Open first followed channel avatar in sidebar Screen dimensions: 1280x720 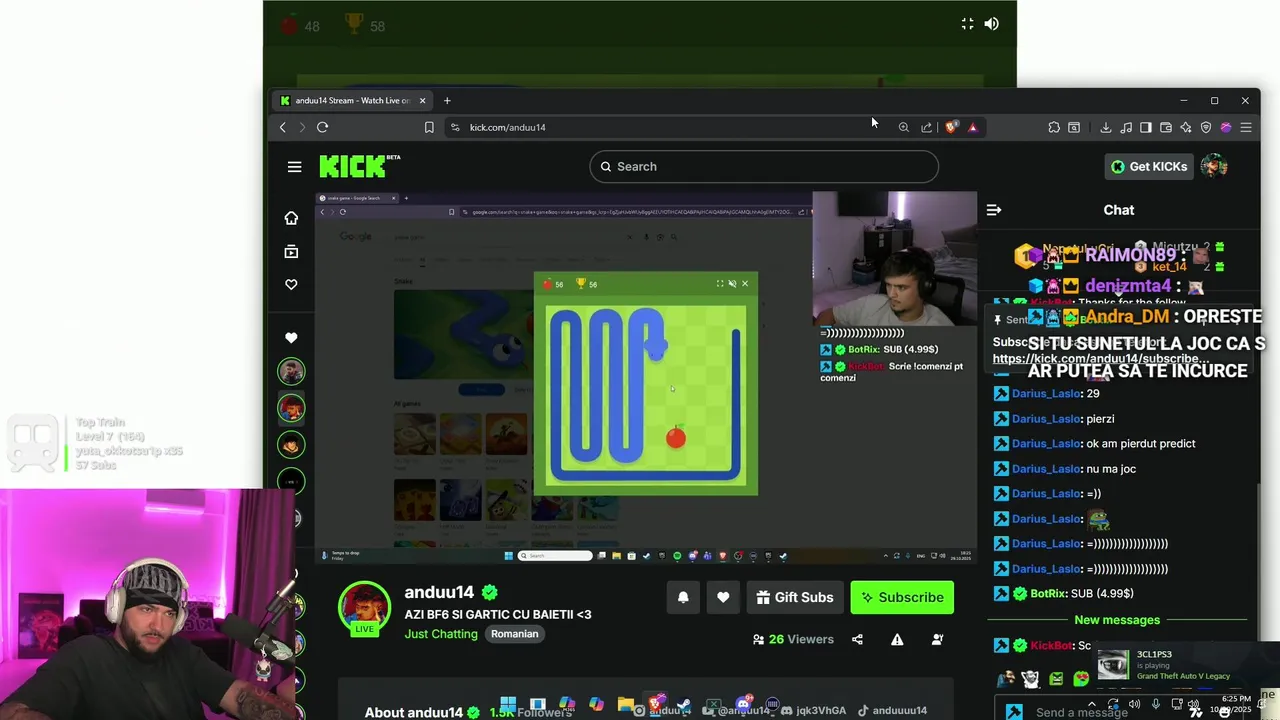coord(291,372)
